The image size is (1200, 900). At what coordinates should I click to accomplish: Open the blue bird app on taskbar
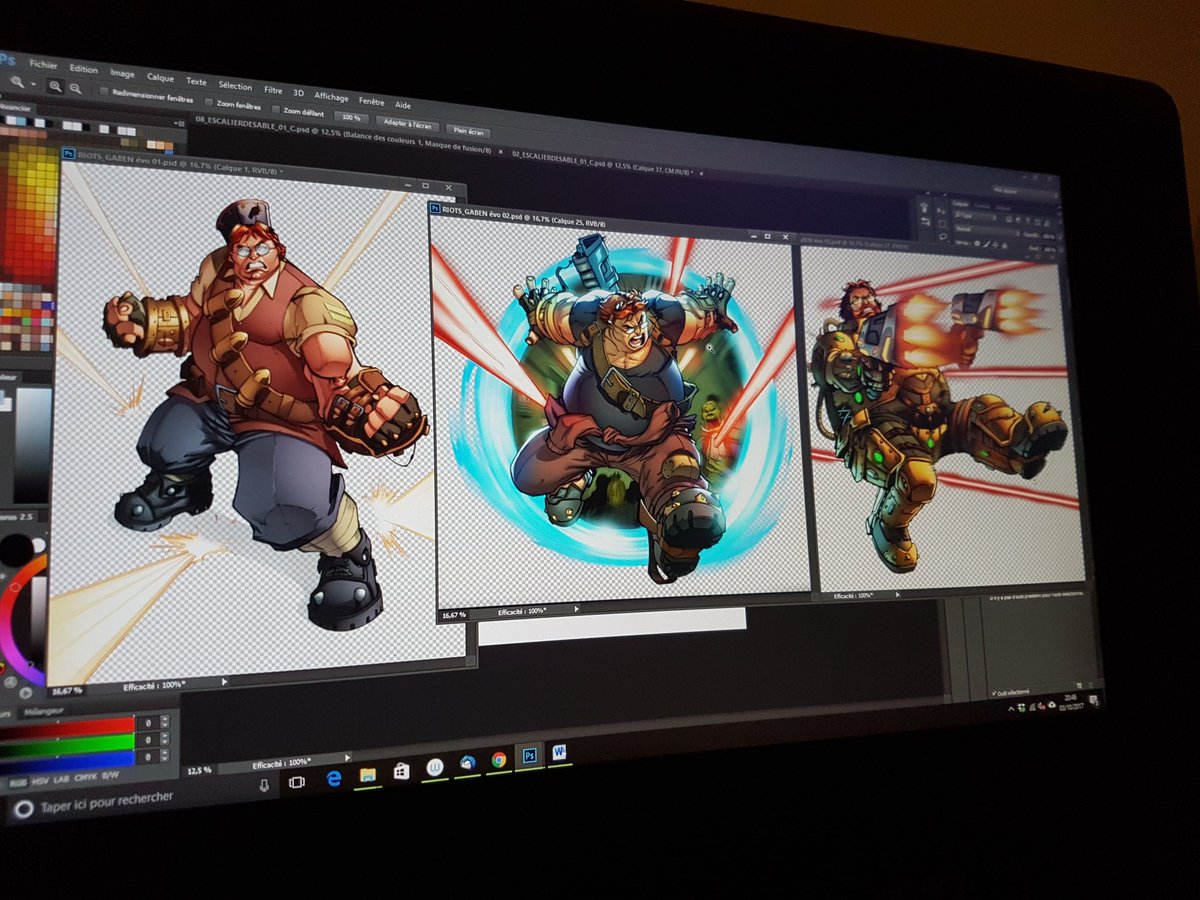[467, 763]
